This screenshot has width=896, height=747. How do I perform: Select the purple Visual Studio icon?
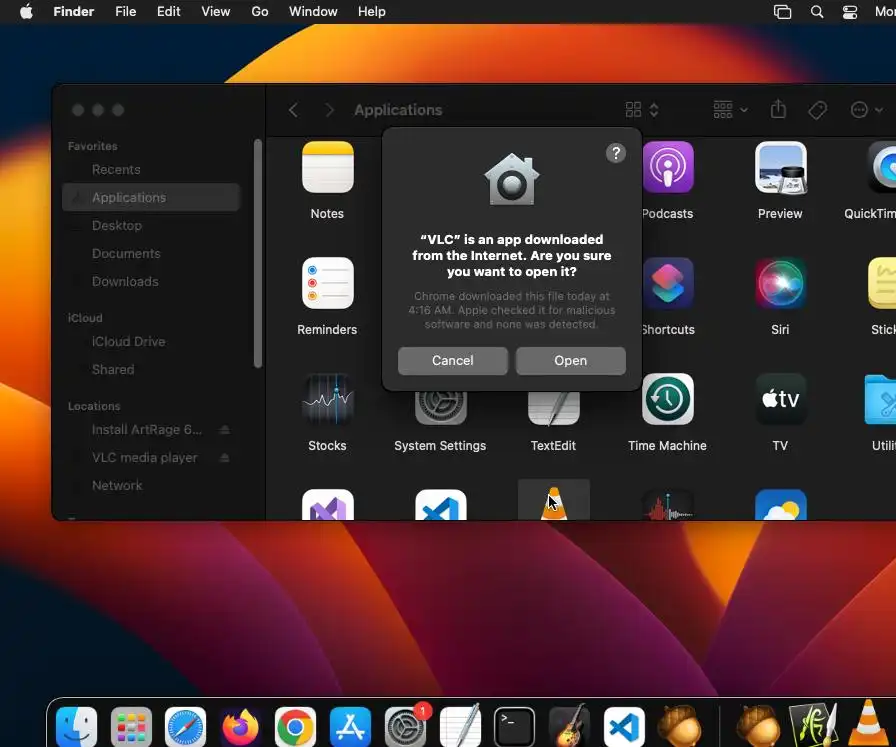327,505
